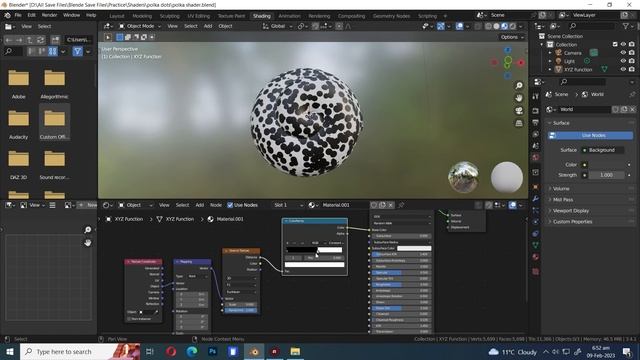Click Background surface shader selector

coord(602,150)
